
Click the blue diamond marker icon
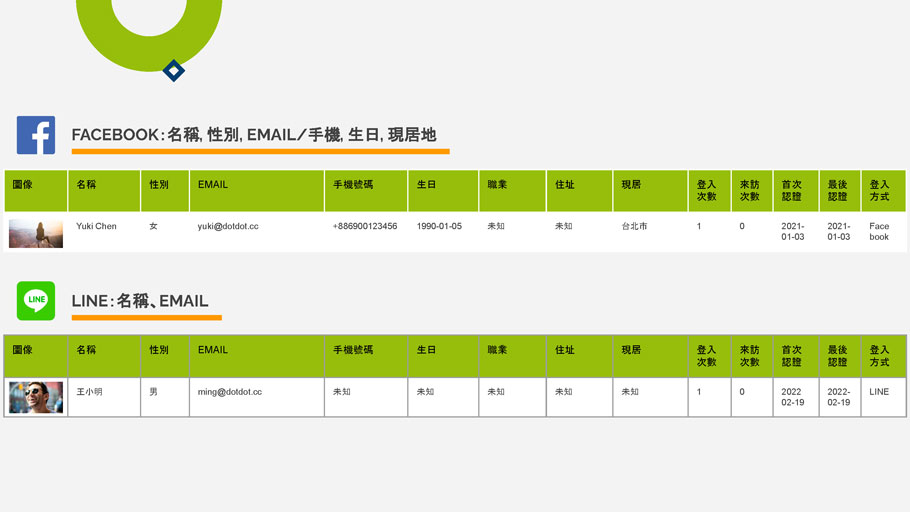click(174, 71)
